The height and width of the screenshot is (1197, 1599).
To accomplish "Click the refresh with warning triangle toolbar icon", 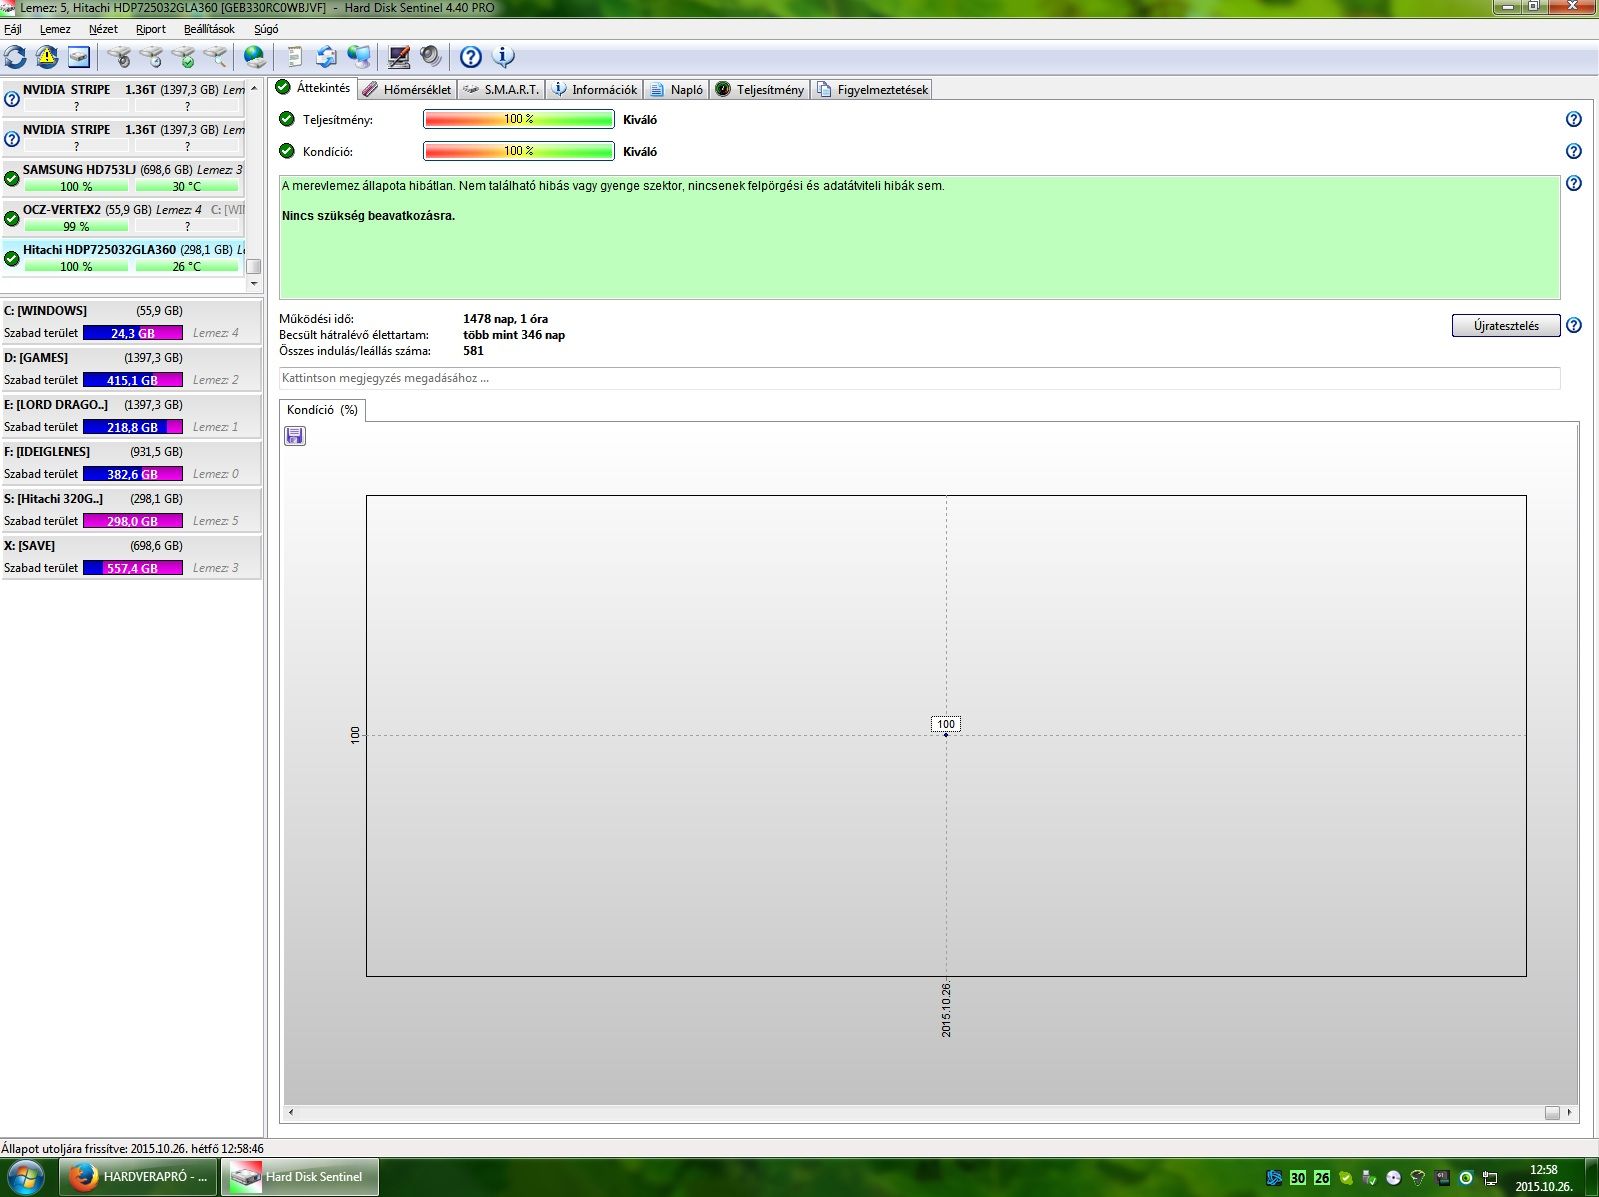I will pos(47,57).
